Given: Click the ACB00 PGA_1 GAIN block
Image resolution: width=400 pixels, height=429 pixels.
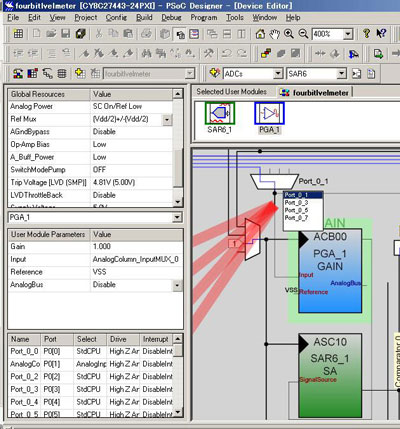Looking at the screenshot, I should point(330,271).
